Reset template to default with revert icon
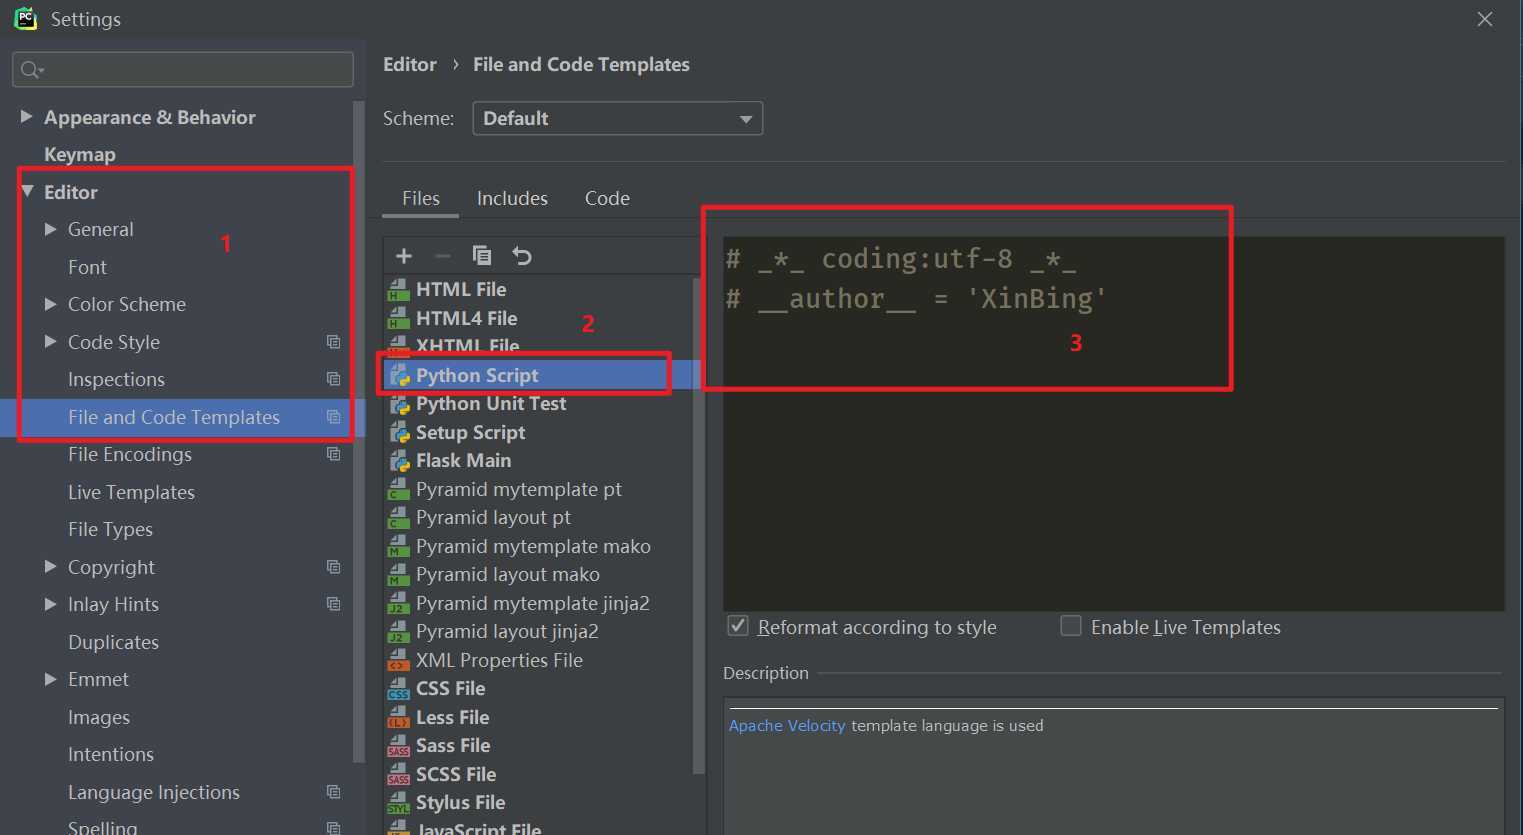 click(x=522, y=256)
